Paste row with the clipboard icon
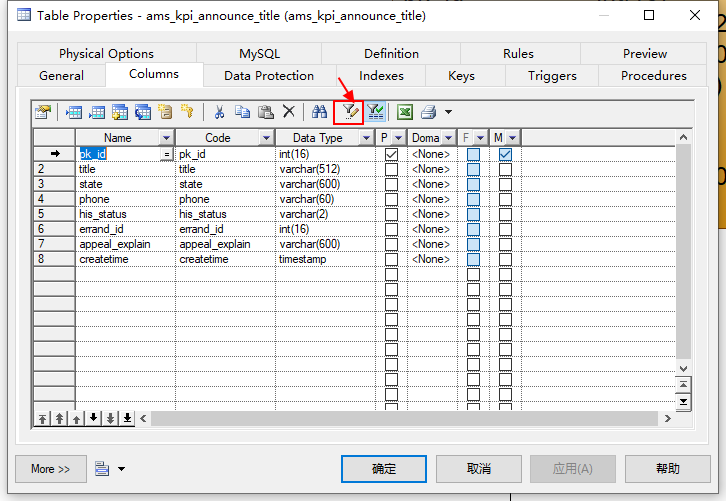The image size is (726, 501). [266, 112]
